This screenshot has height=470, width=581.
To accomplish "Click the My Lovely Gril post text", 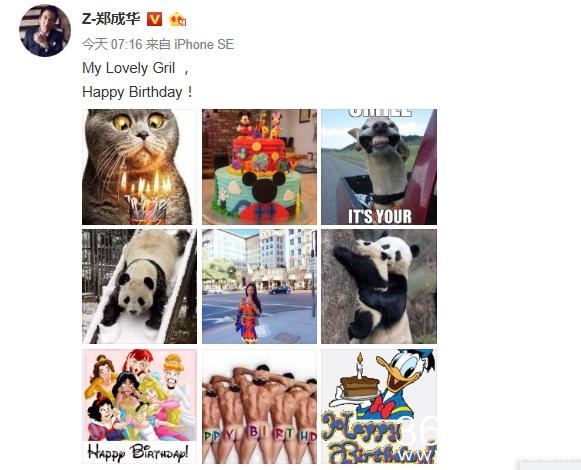I will [x=129, y=68].
